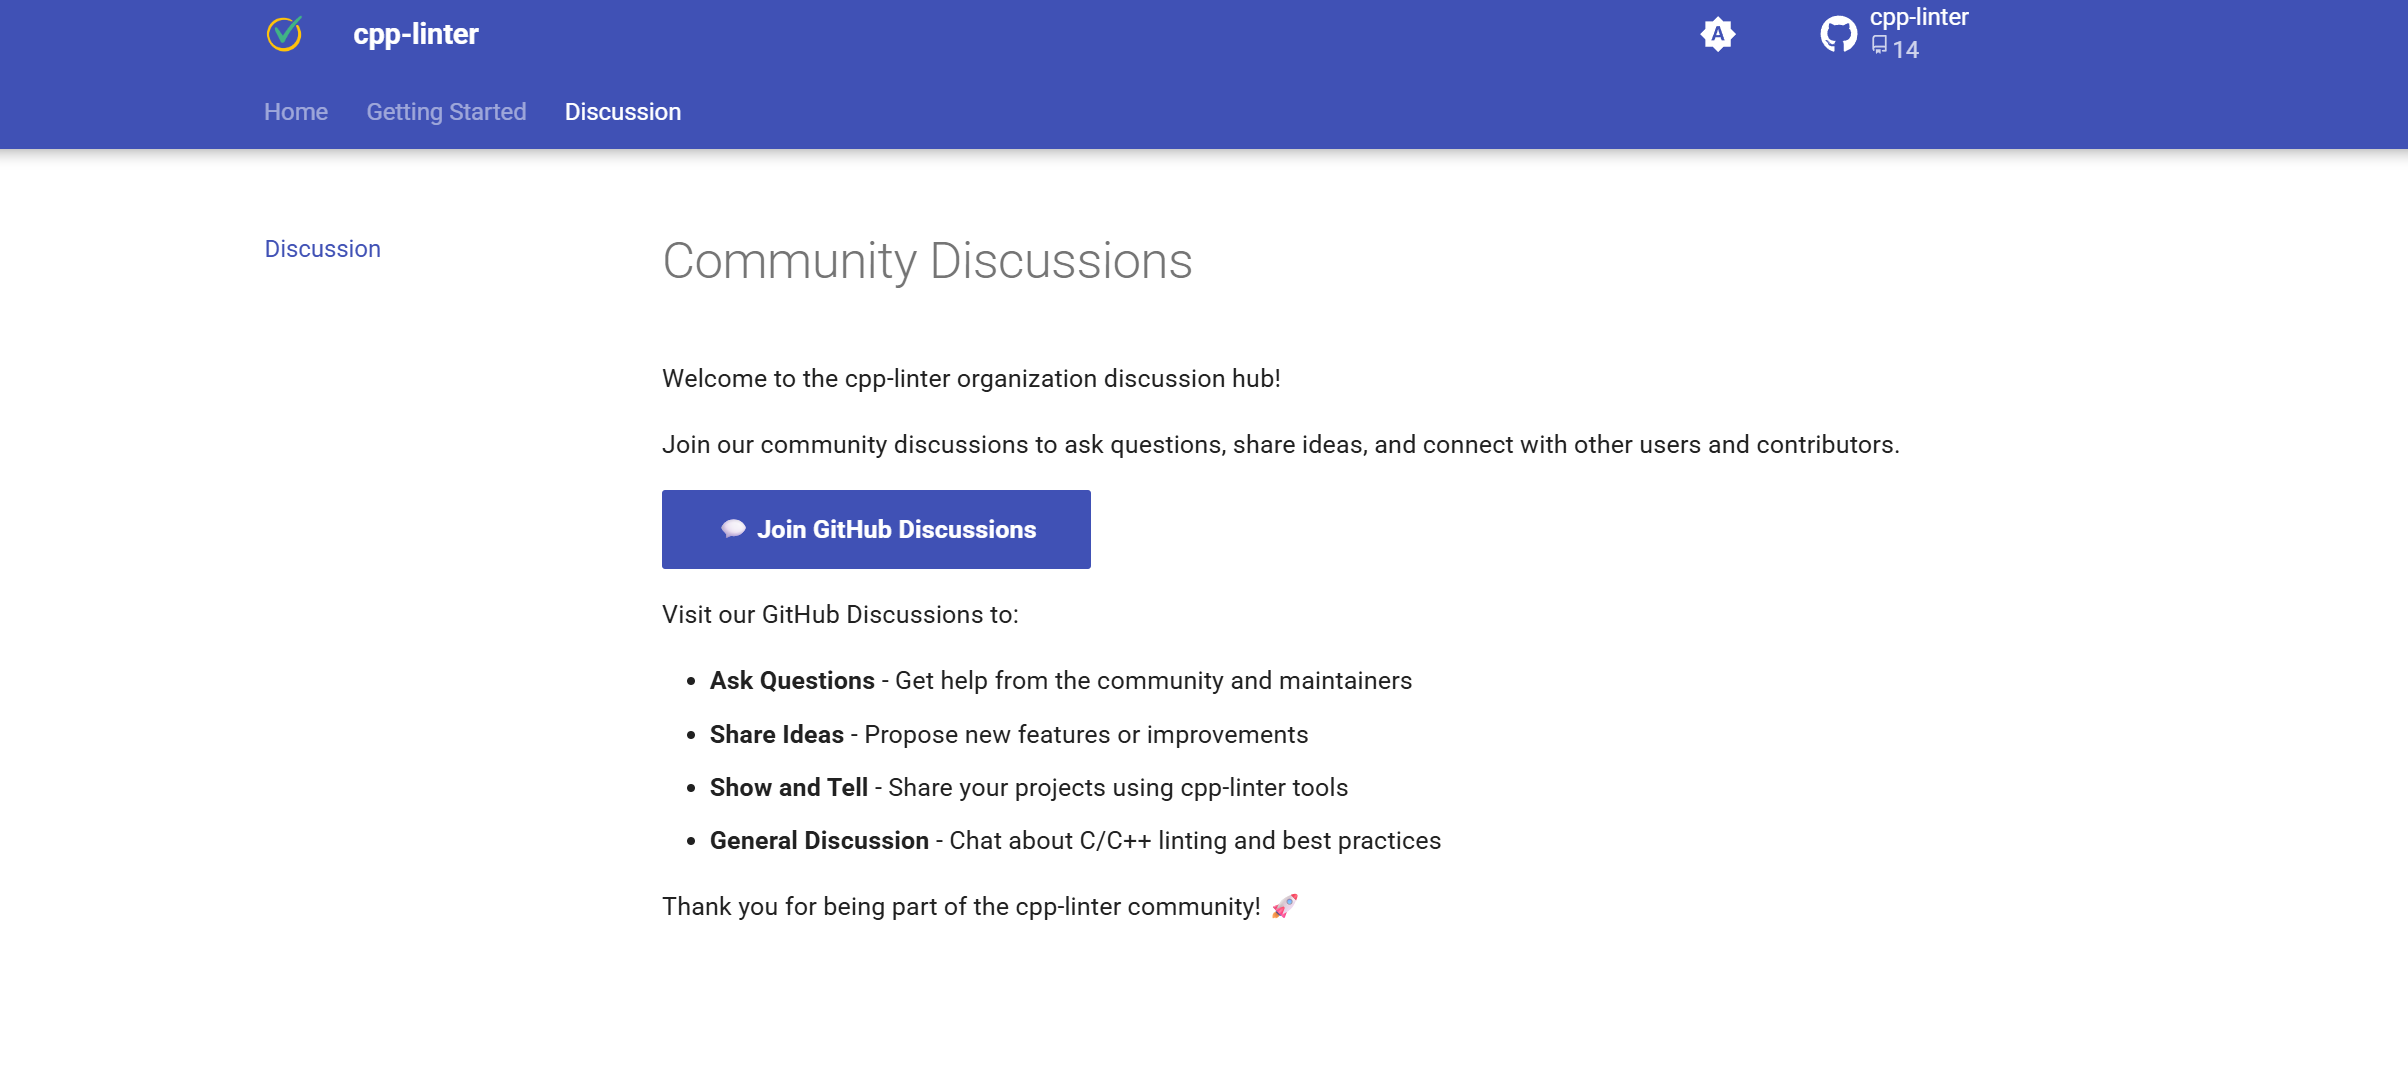Open the Discussion link in the left sidebar
Viewport: 2408px width, 1073px height.
tap(322, 249)
